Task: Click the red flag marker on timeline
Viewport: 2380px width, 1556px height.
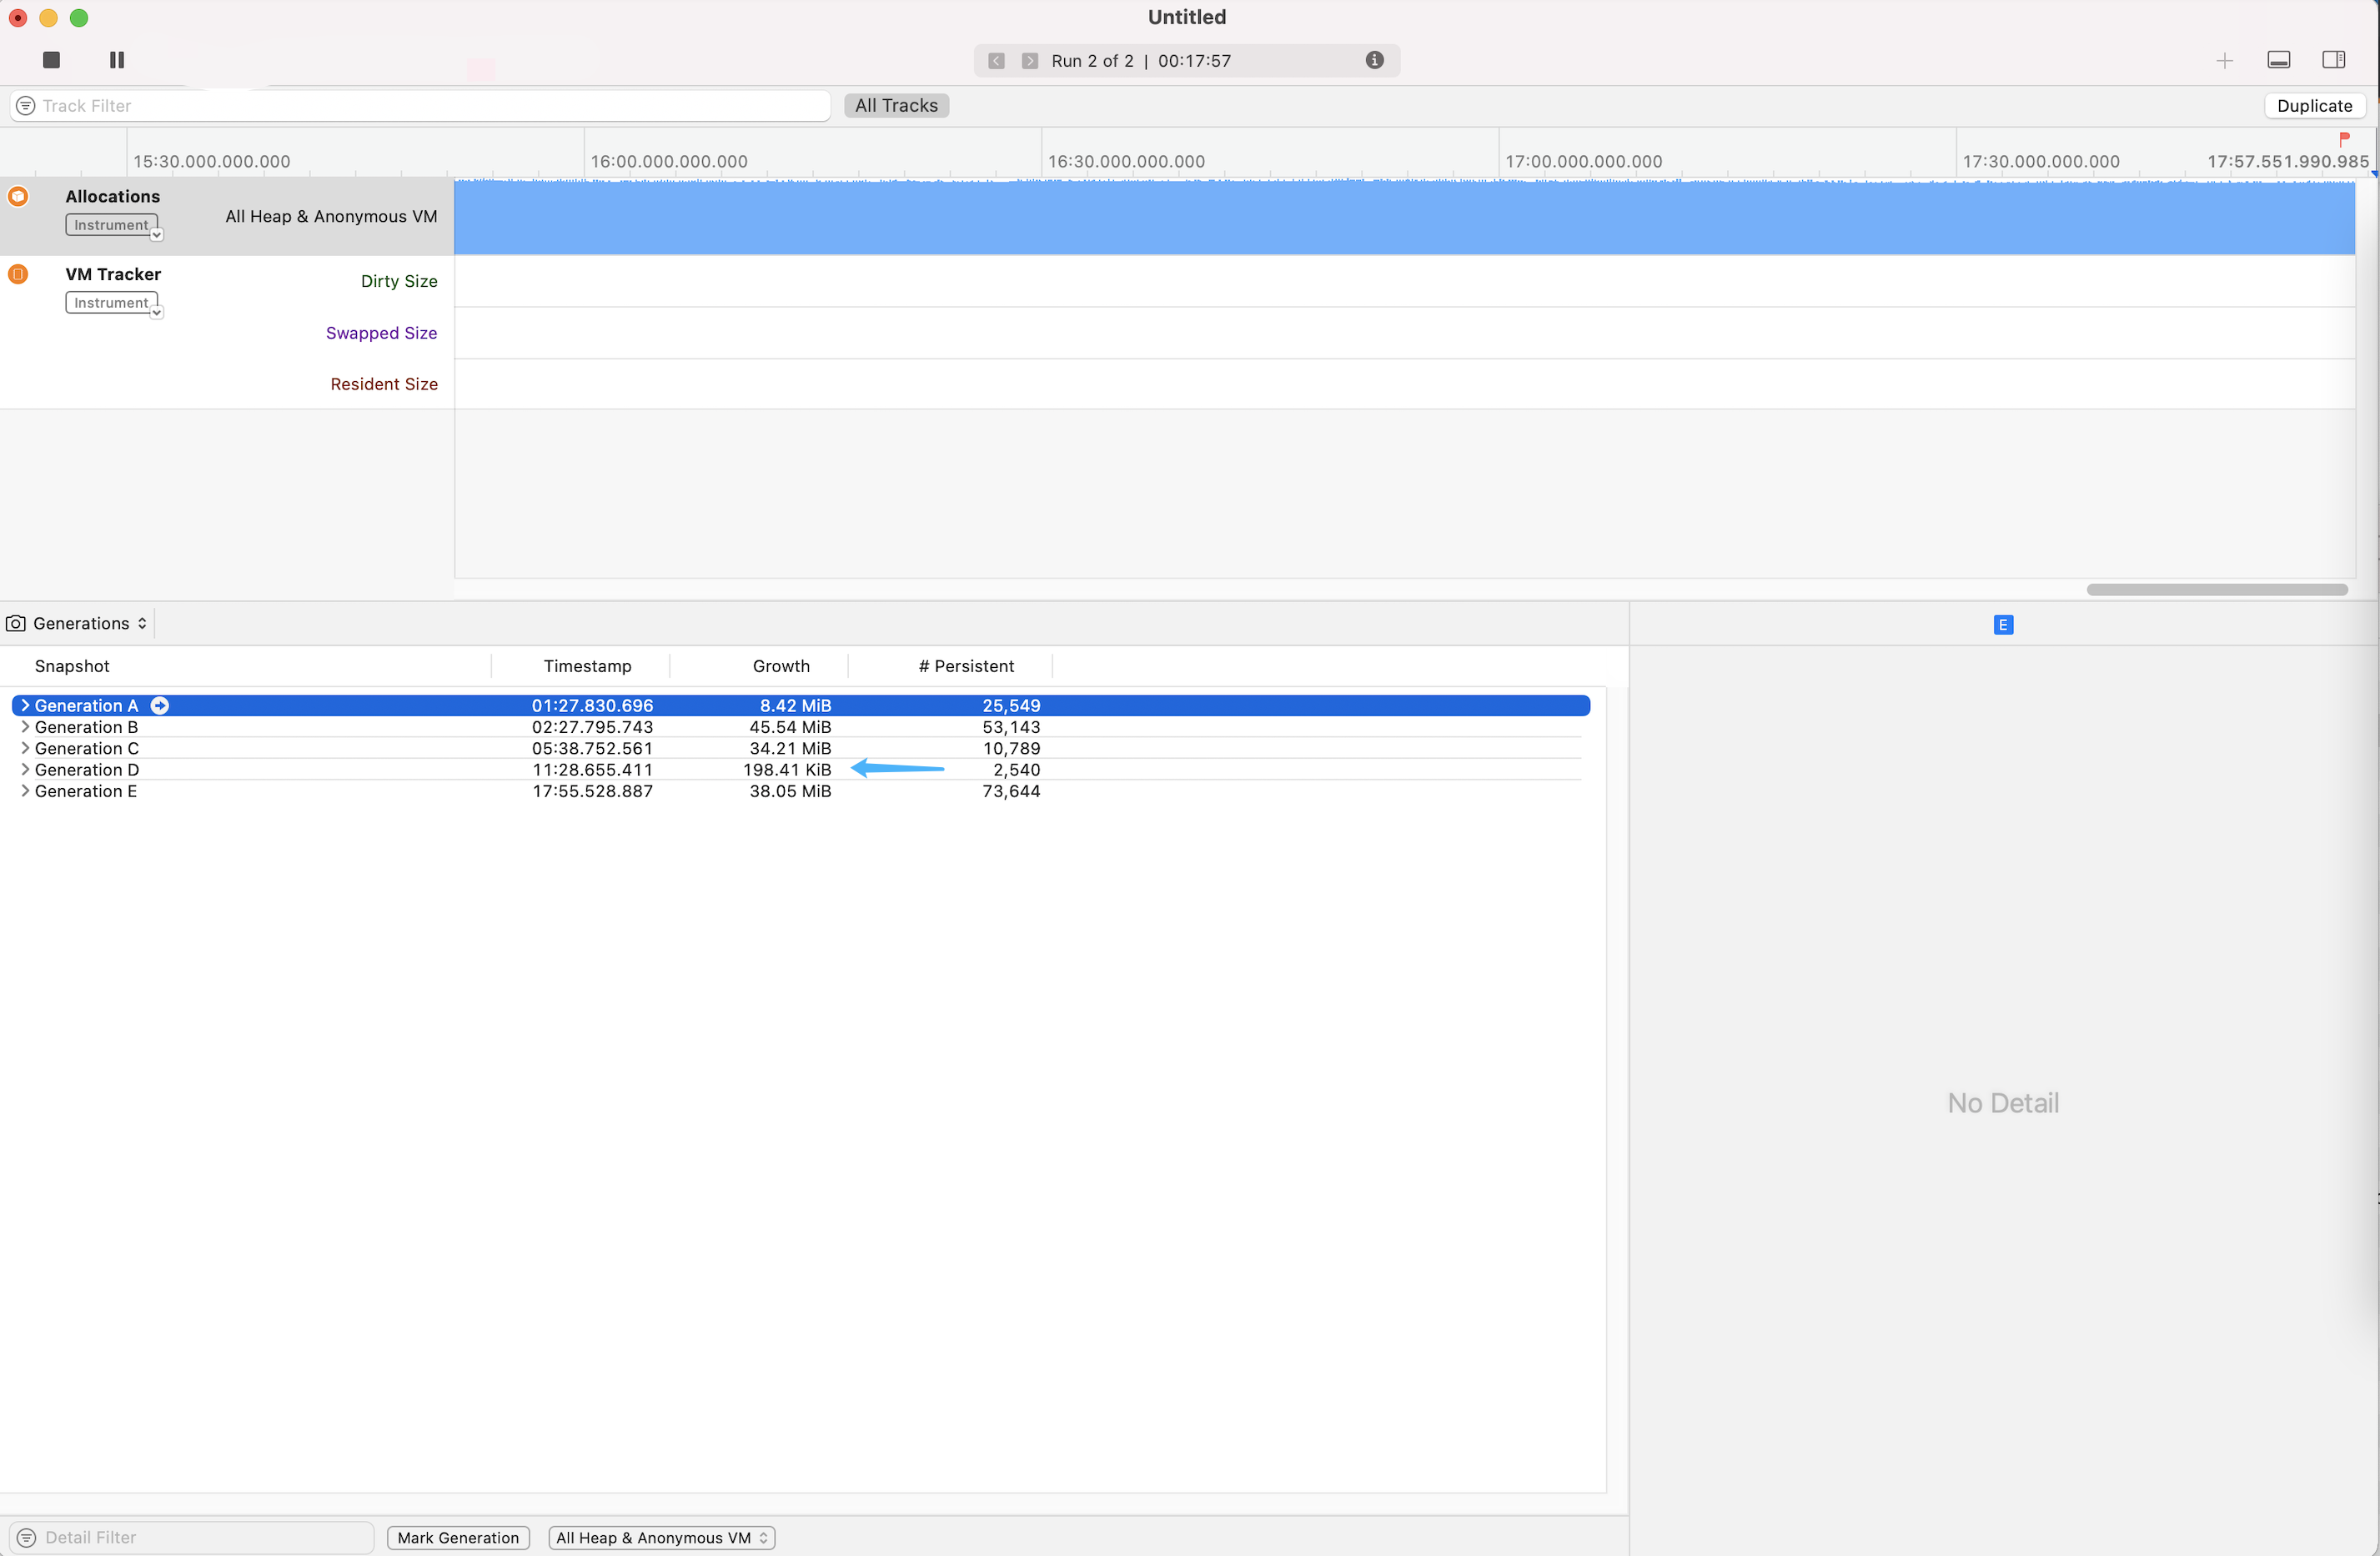Action: point(2344,139)
